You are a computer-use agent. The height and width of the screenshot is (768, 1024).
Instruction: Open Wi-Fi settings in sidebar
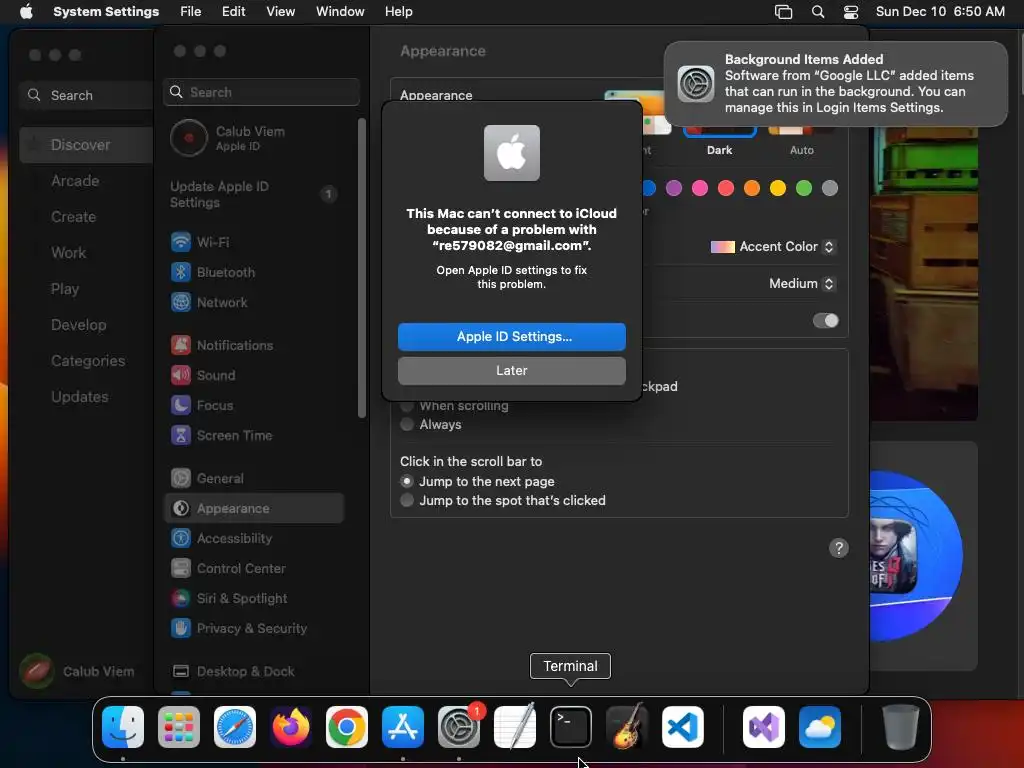point(255,242)
